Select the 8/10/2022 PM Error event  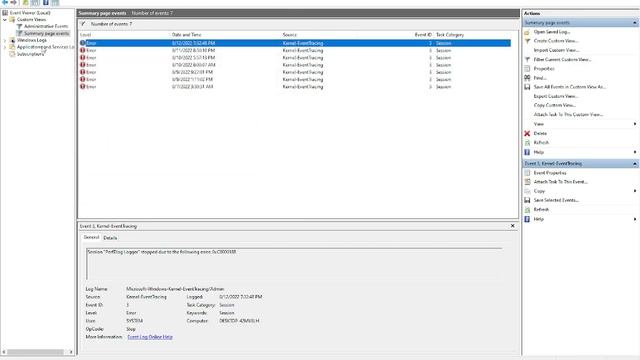(295, 58)
